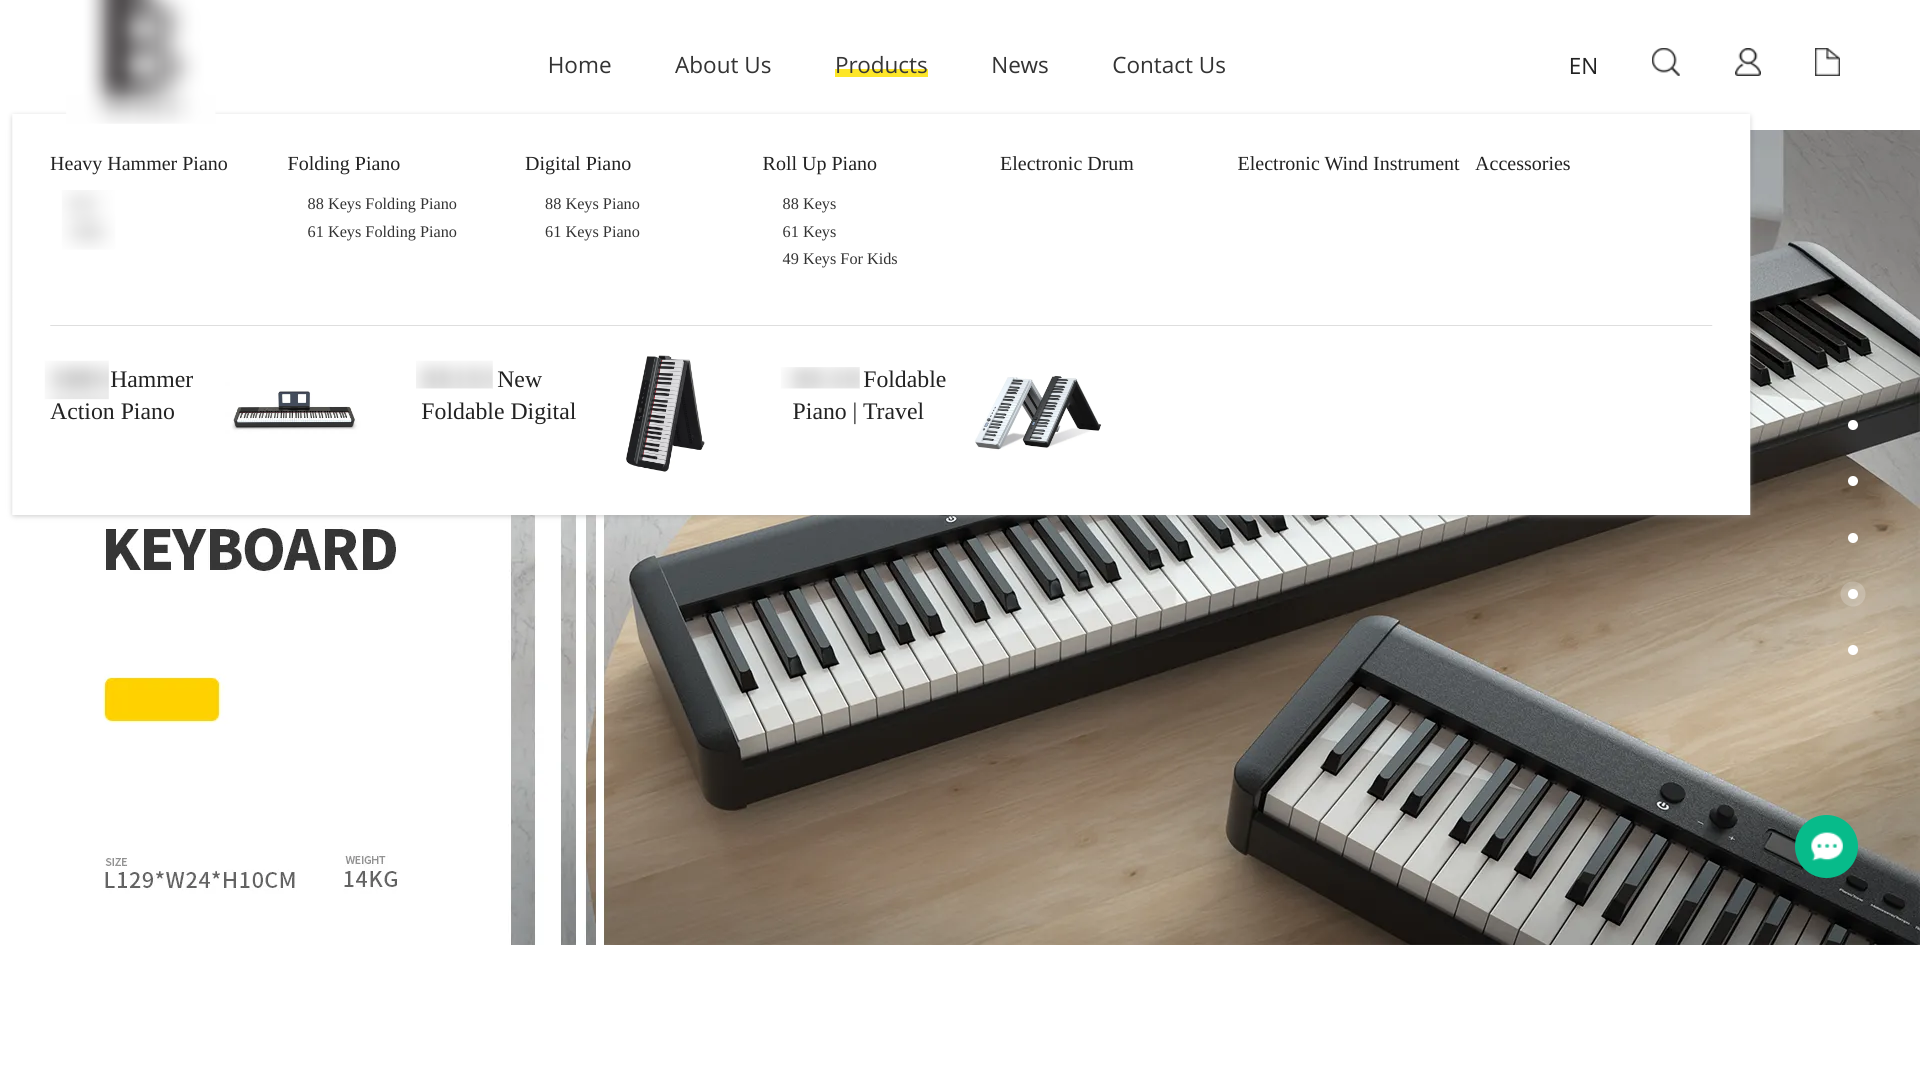Open the black foldable digital piano image
The image size is (1920, 1080).
[665, 412]
